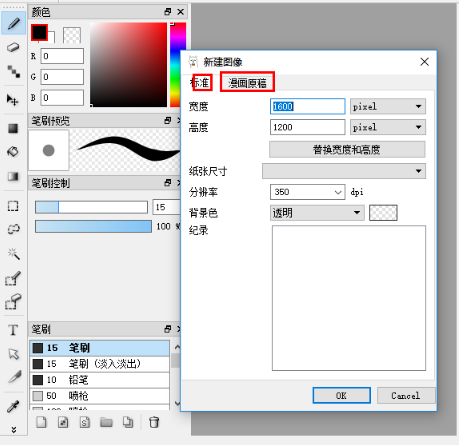The image size is (459, 445).
Task: Float the 笔刷 brush list panel
Action: (x=168, y=329)
